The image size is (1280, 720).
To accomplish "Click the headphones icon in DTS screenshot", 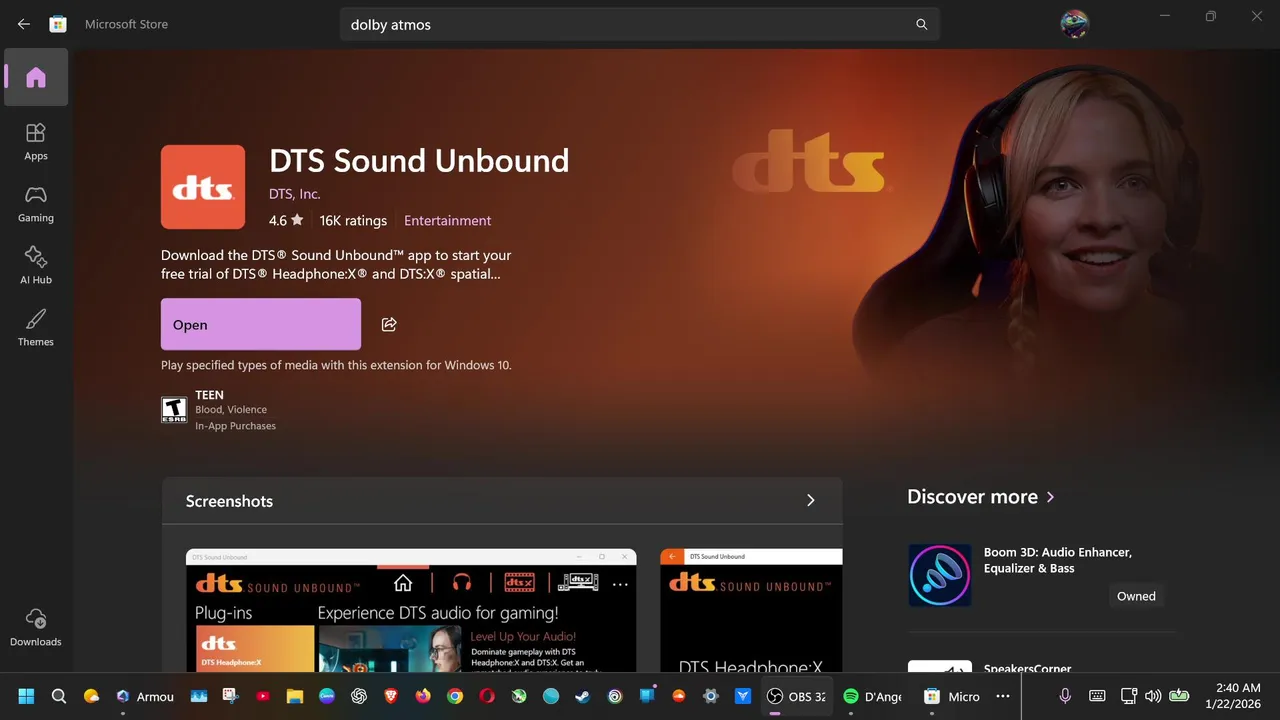I will click(461, 582).
